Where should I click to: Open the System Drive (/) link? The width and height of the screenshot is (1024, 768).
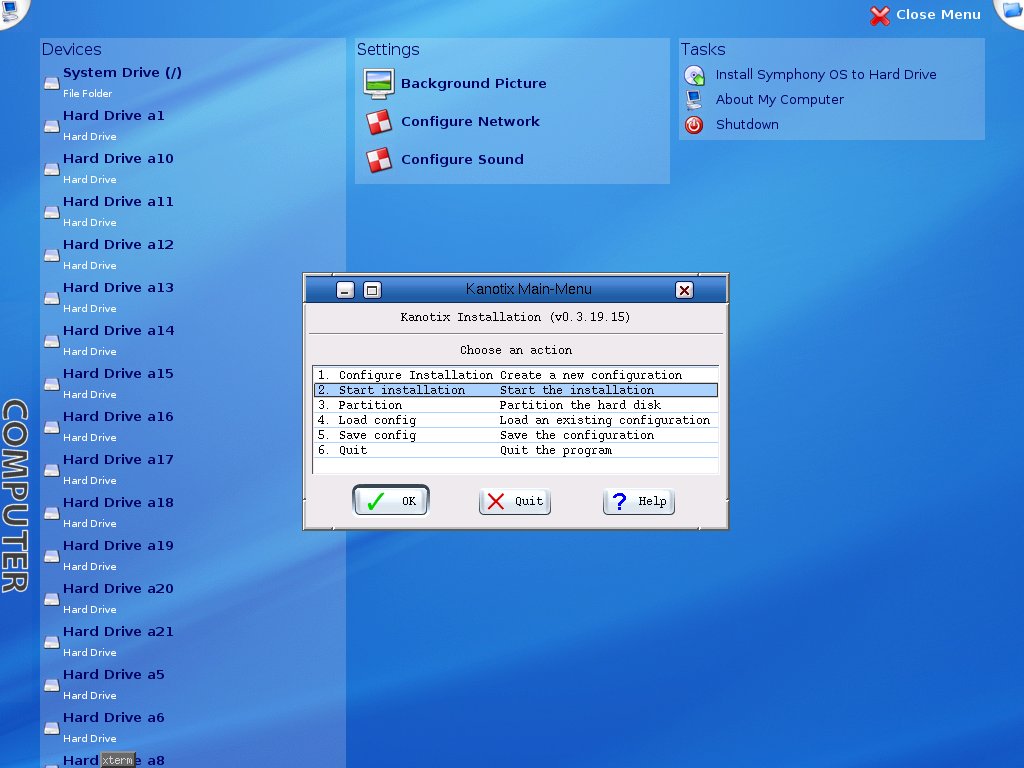click(122, 72)
